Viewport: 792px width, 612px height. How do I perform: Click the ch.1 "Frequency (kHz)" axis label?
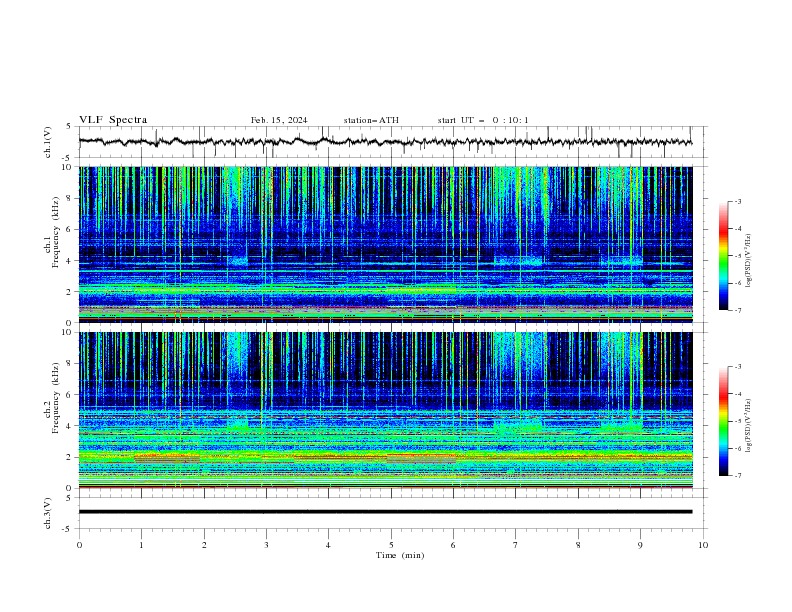coord(56,232)
